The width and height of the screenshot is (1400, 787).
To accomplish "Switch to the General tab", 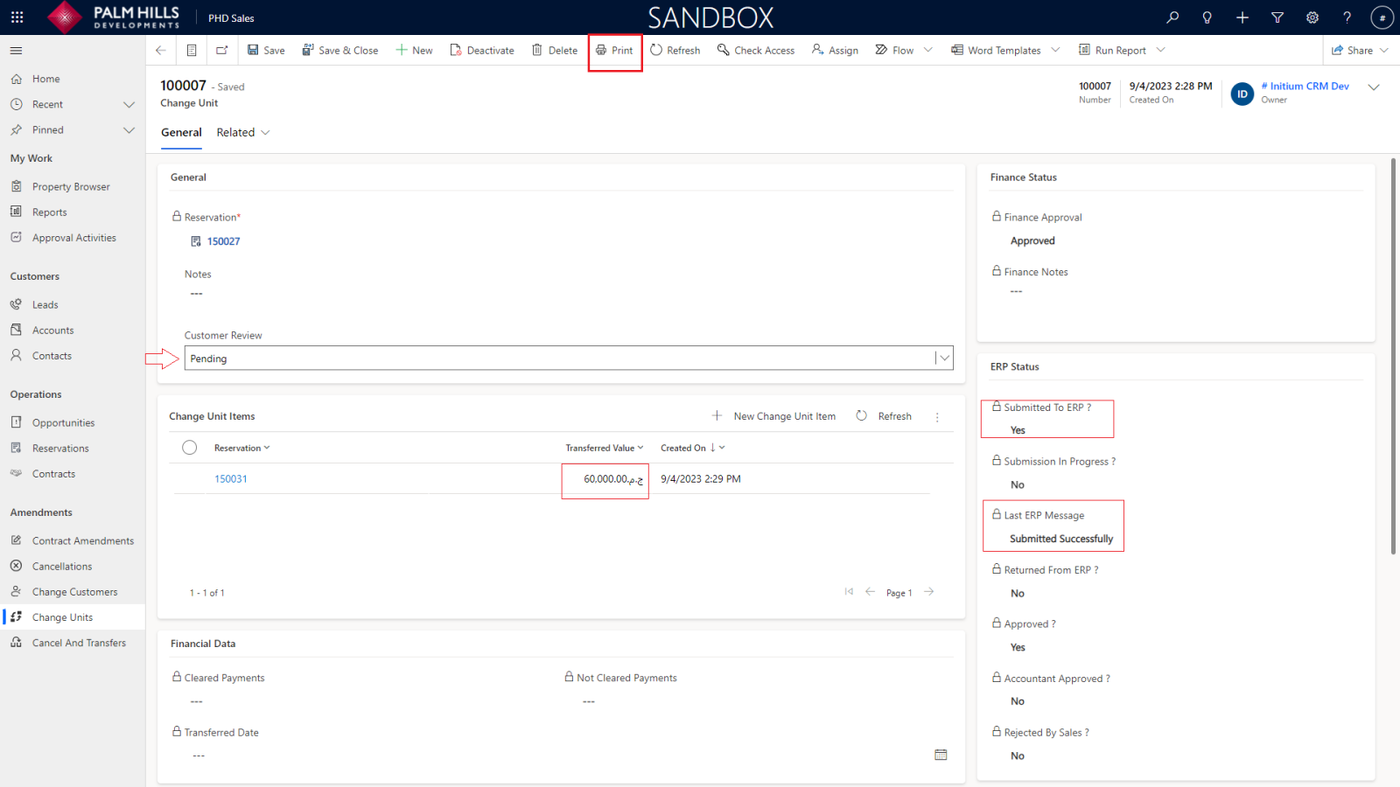I will [x=181, y=132].
